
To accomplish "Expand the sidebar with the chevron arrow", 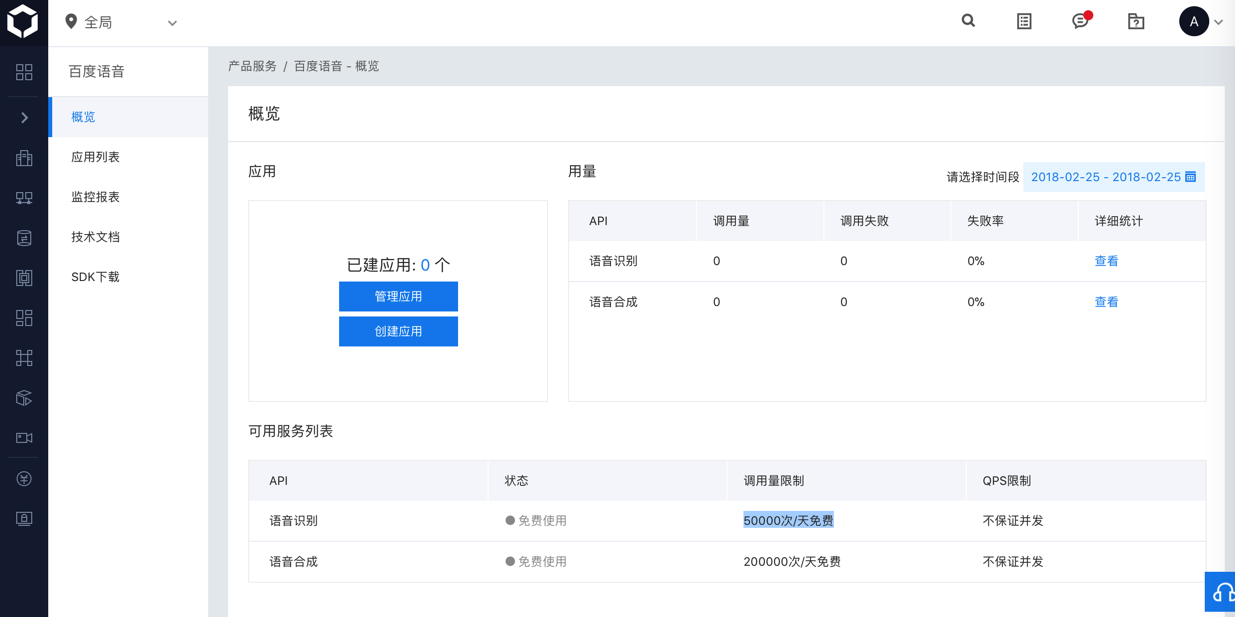I will pos(24,118).
